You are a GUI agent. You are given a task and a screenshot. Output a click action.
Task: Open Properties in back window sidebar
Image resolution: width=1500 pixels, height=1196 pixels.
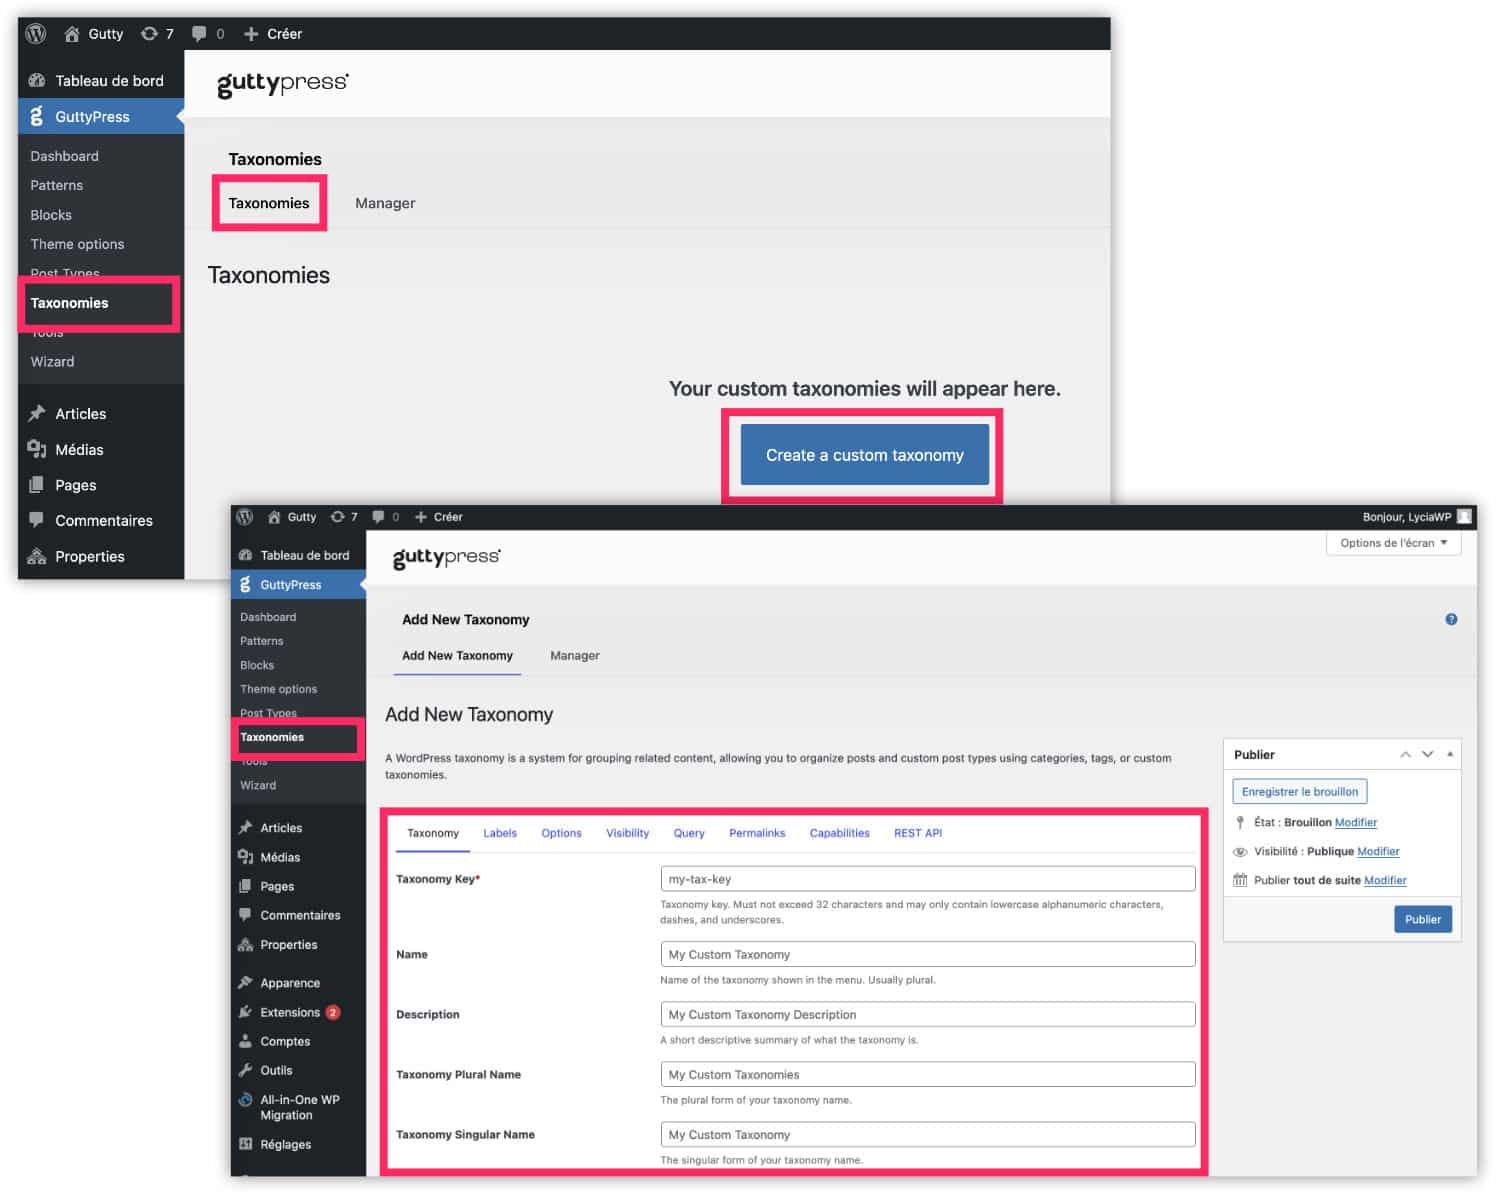[101, 557]
